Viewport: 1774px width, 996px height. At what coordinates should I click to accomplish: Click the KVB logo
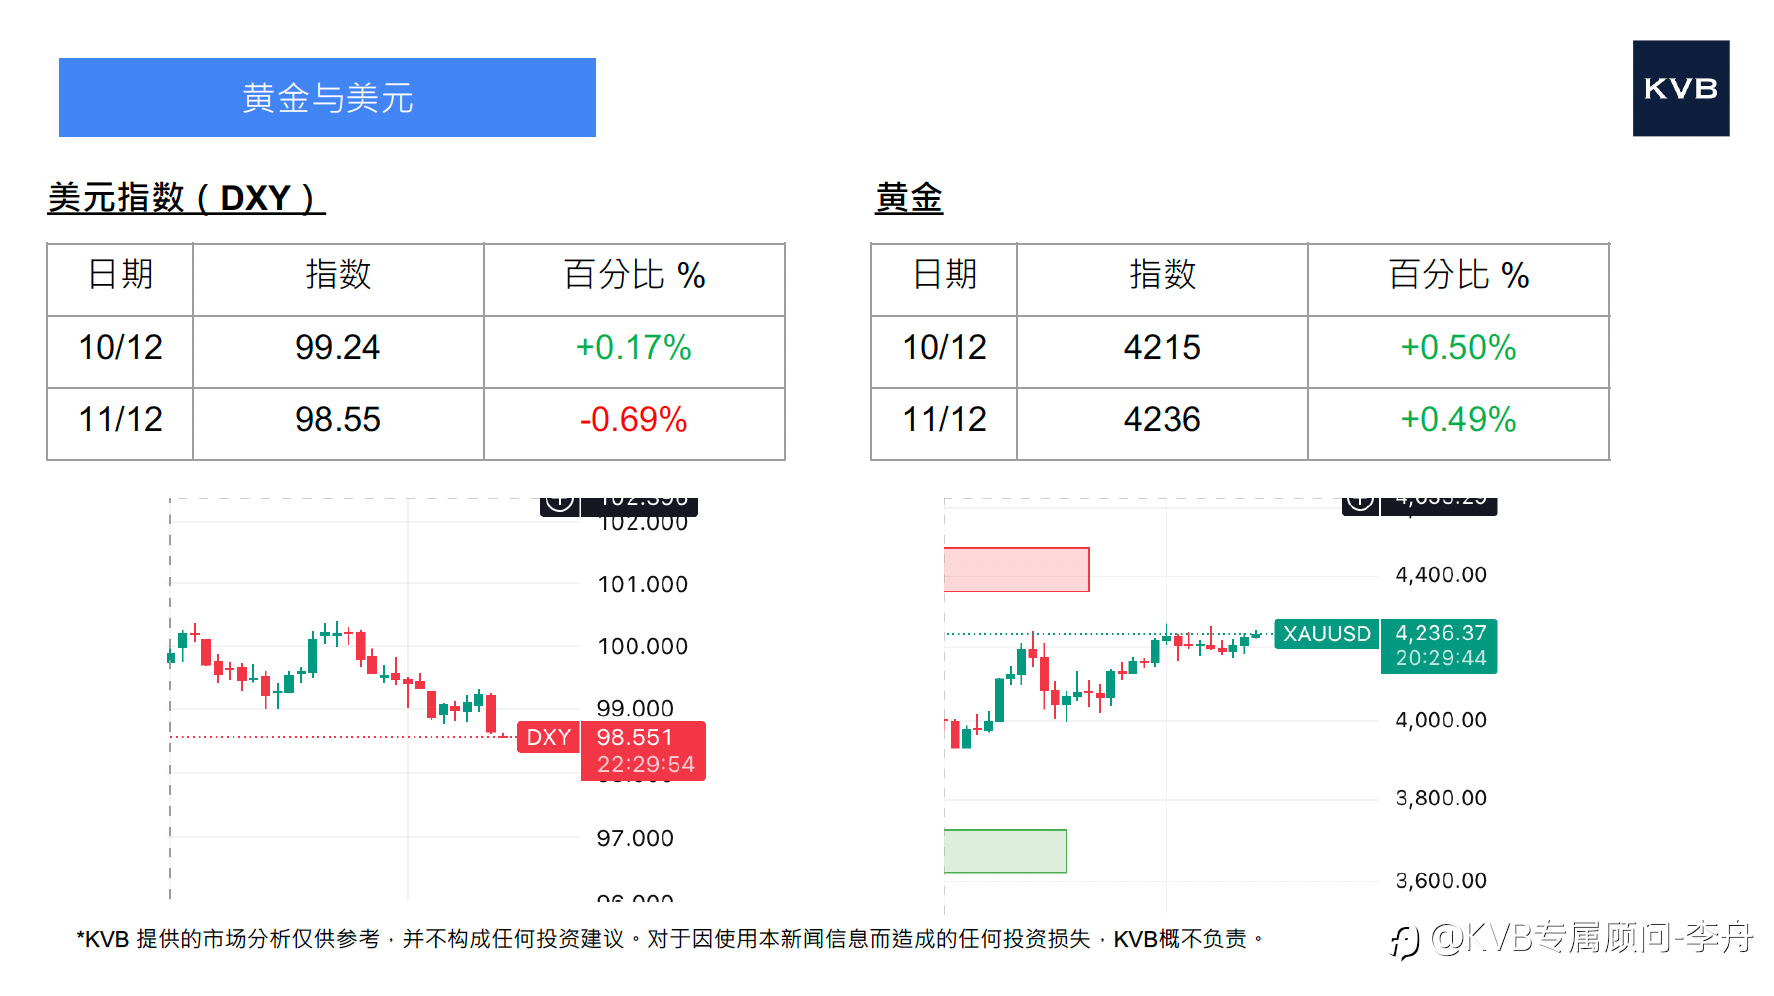[1680, 88]
